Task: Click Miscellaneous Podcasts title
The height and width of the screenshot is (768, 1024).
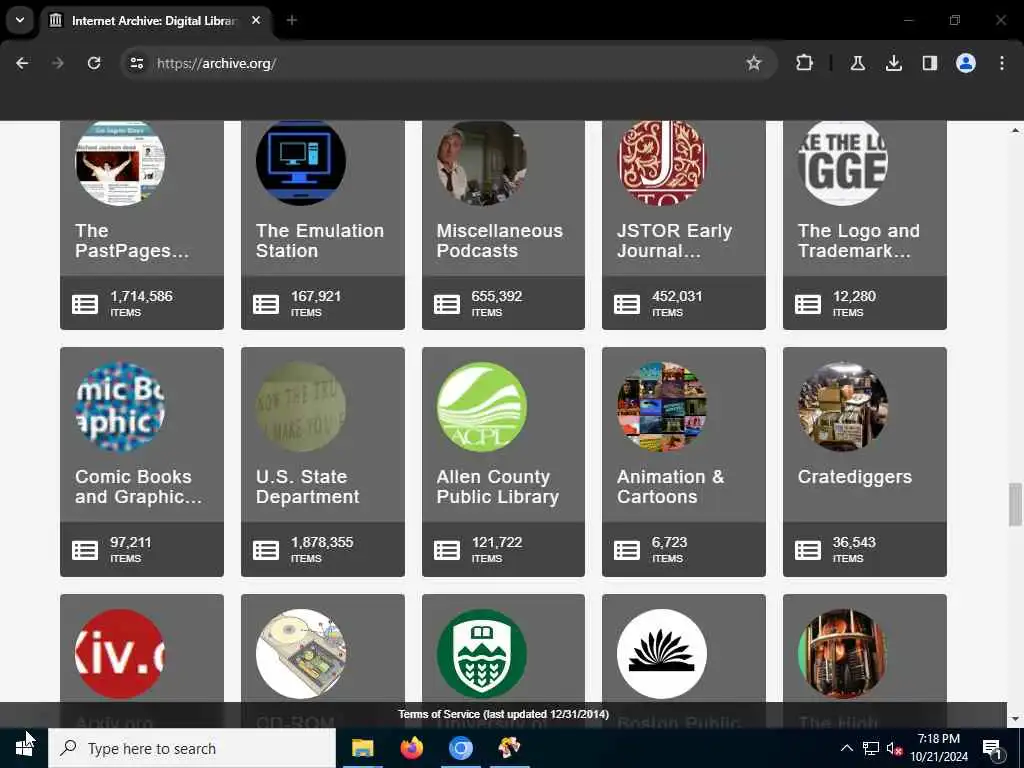Action: click(500, 240)
